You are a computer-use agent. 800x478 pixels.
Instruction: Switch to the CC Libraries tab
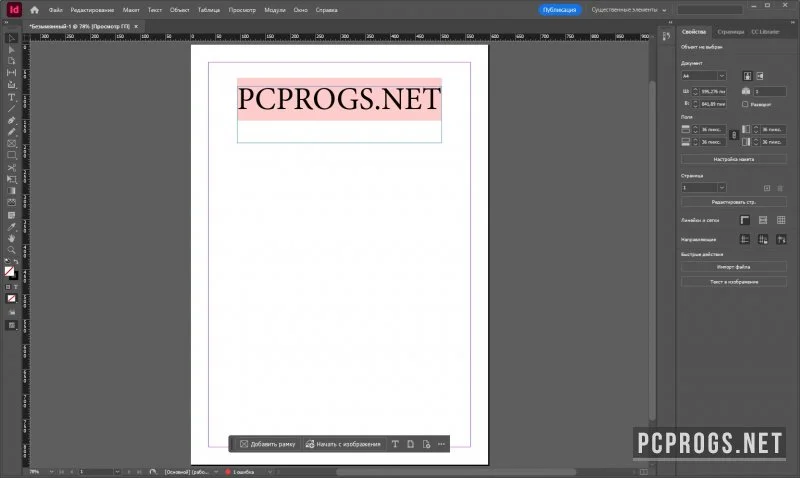[x=765, y=32]
